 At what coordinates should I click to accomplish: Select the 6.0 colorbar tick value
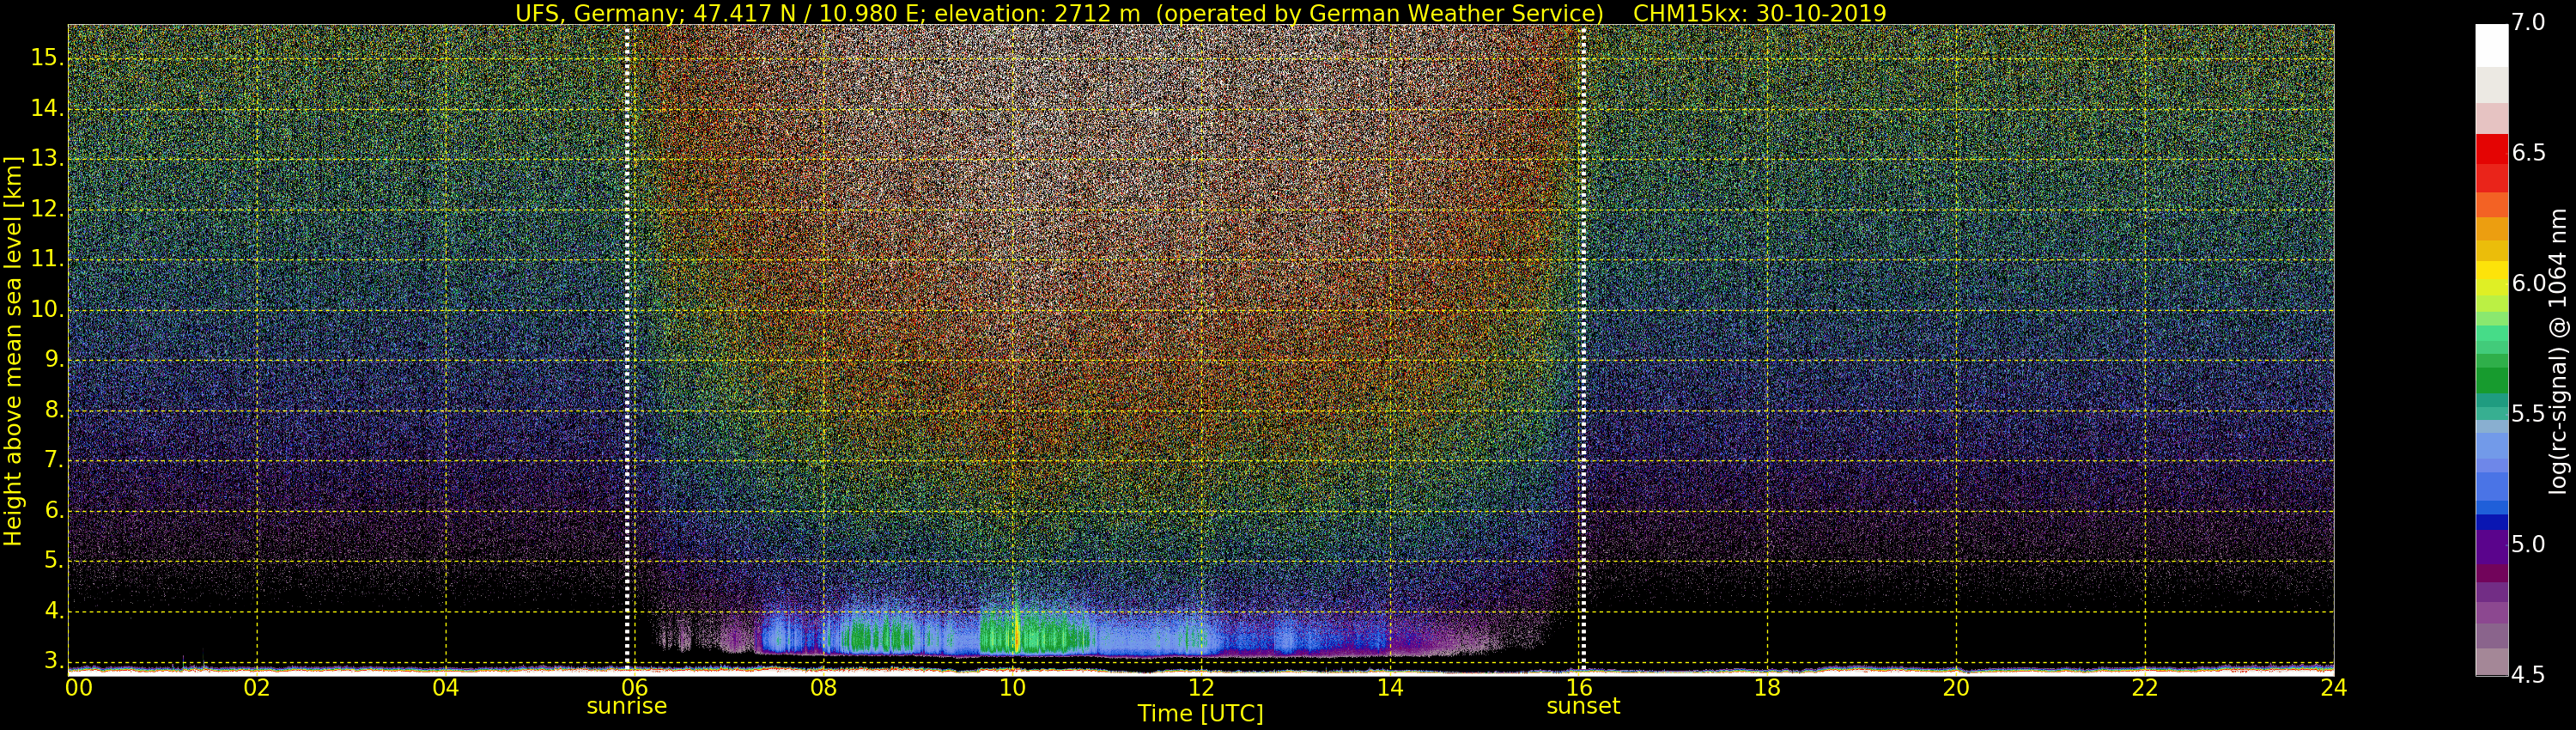pyautogui.click(x=2529, y=284)
